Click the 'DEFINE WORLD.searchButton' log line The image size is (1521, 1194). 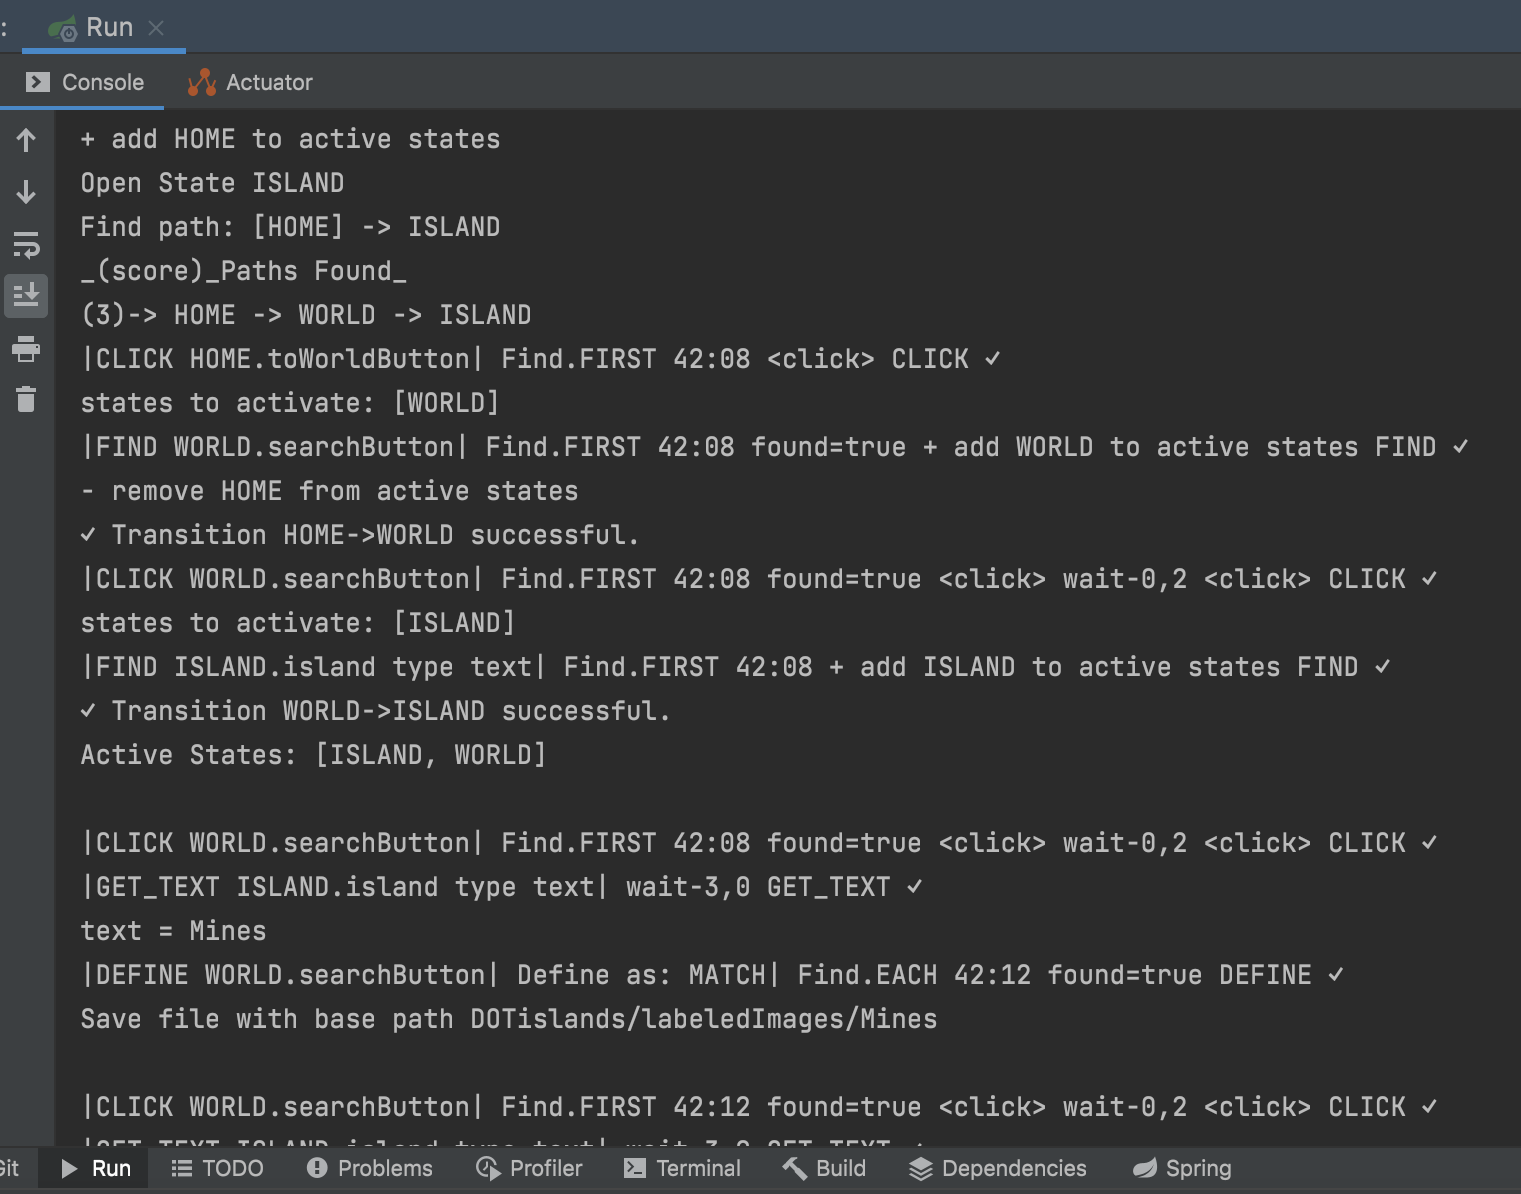click(713, 975)
